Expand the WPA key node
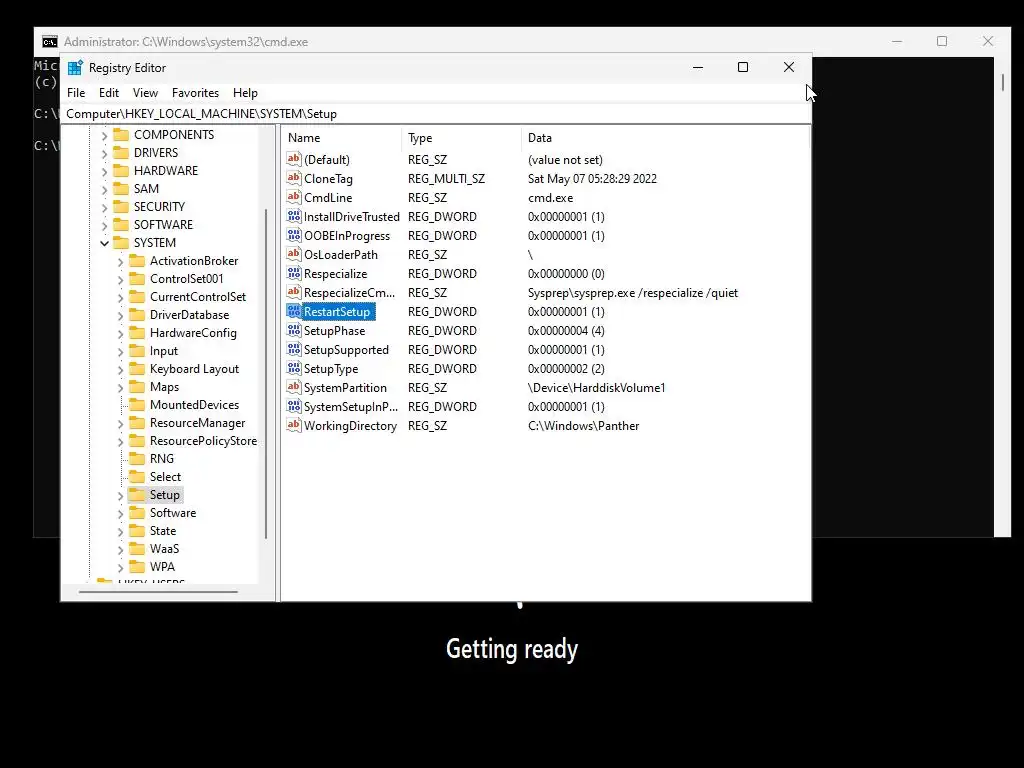1024x768 pixels. click(120, 568)
